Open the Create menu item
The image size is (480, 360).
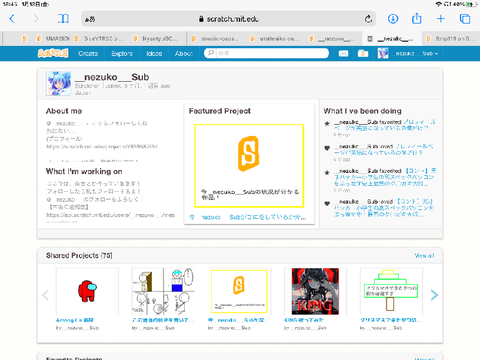click(x=88, y=53)
